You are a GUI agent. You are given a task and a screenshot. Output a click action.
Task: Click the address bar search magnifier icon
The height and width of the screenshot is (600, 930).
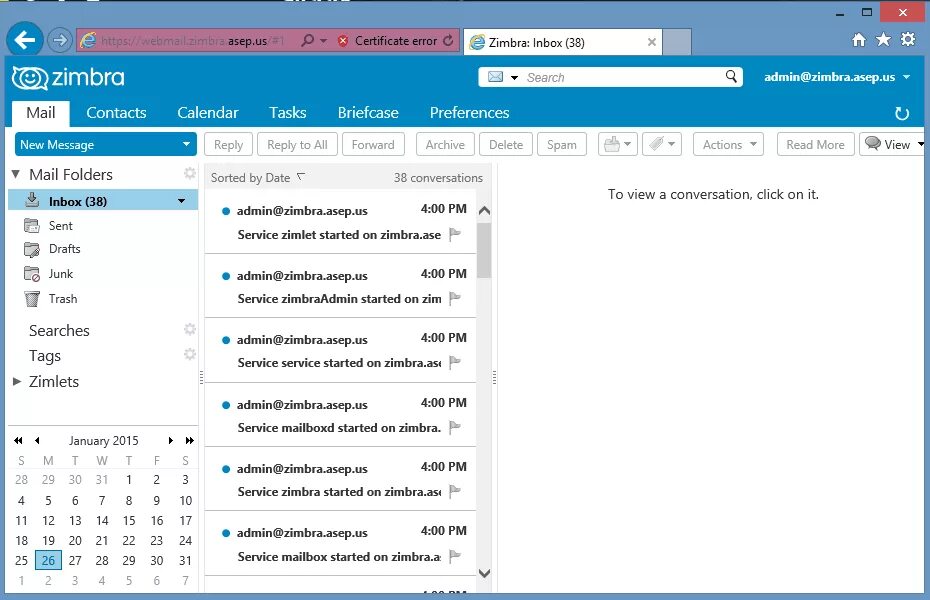307,40
